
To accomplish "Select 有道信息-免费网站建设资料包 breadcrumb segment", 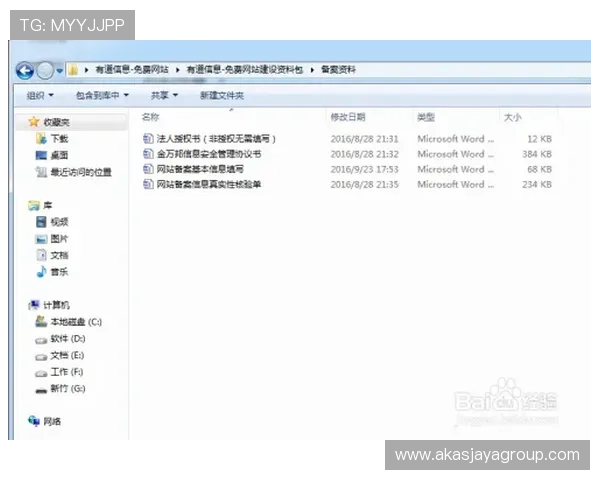I will pyautogui.click(x=244, y=70).
